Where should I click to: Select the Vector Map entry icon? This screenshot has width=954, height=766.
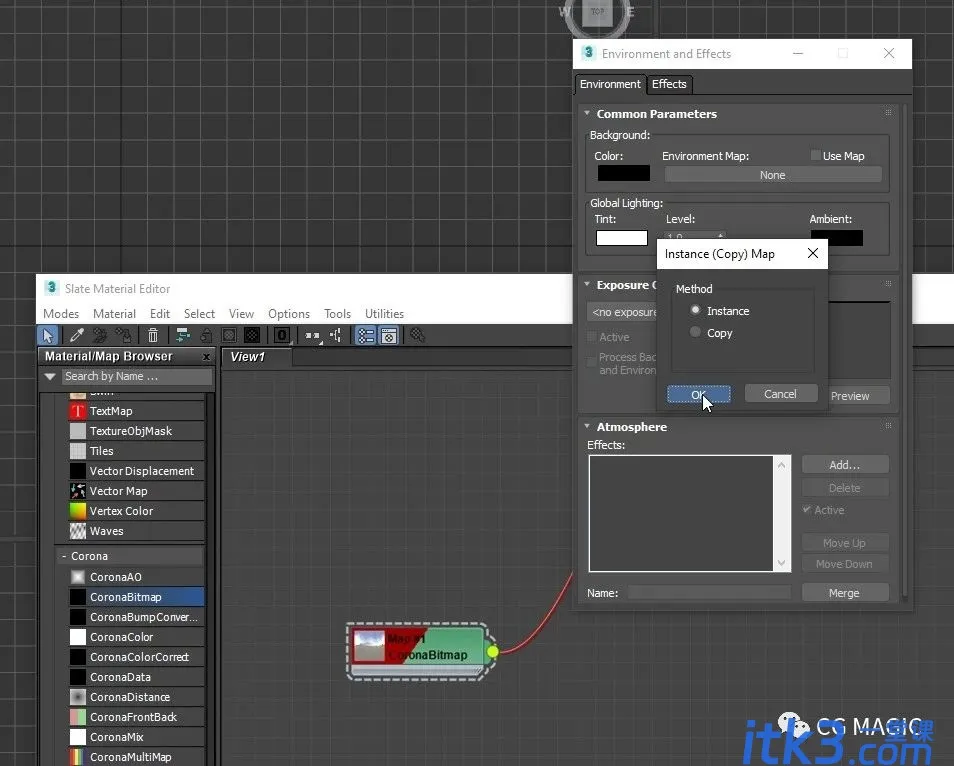click(x=78, y=491)
